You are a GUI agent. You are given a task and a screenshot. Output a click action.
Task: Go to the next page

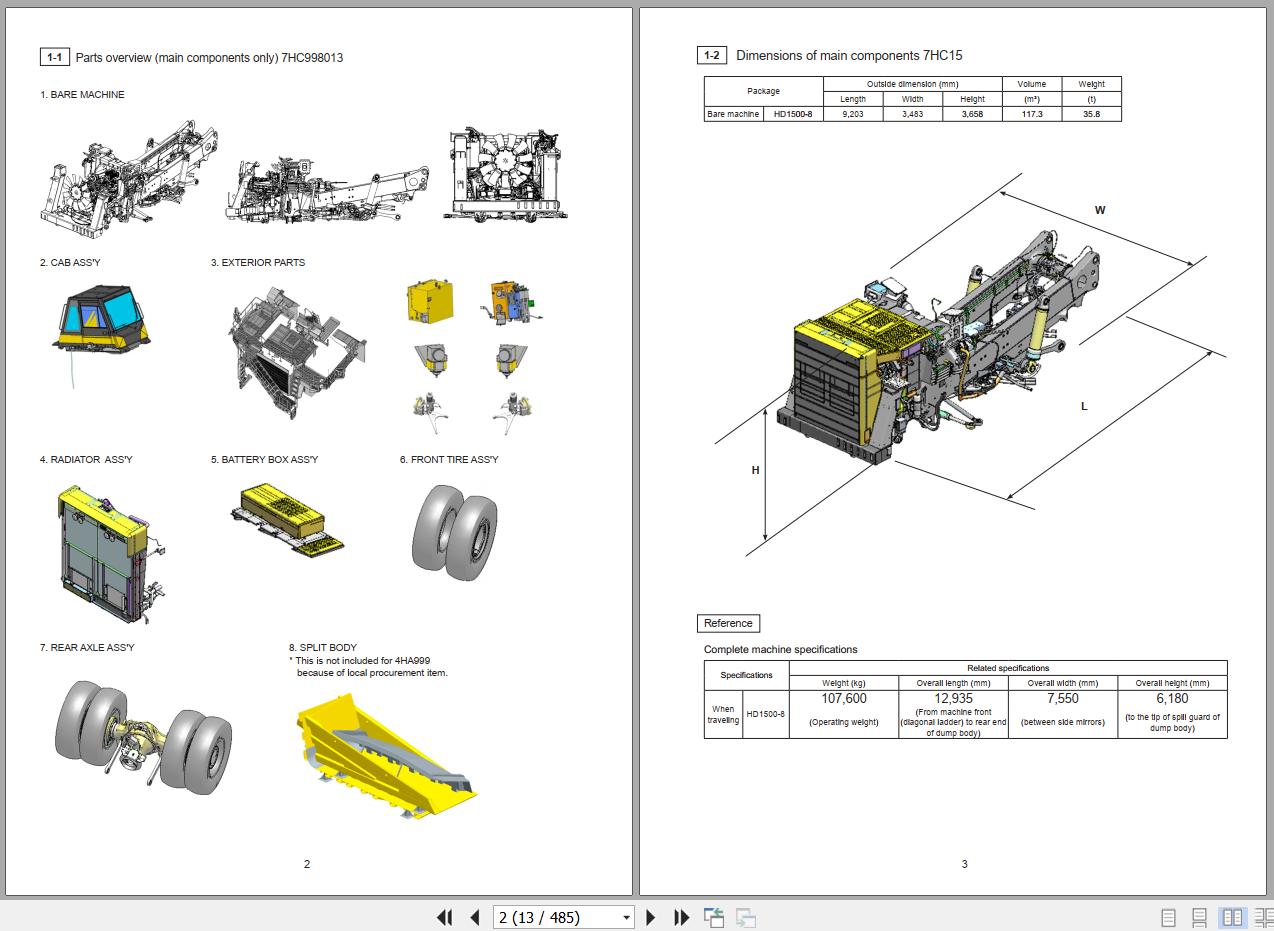(651, 917)
